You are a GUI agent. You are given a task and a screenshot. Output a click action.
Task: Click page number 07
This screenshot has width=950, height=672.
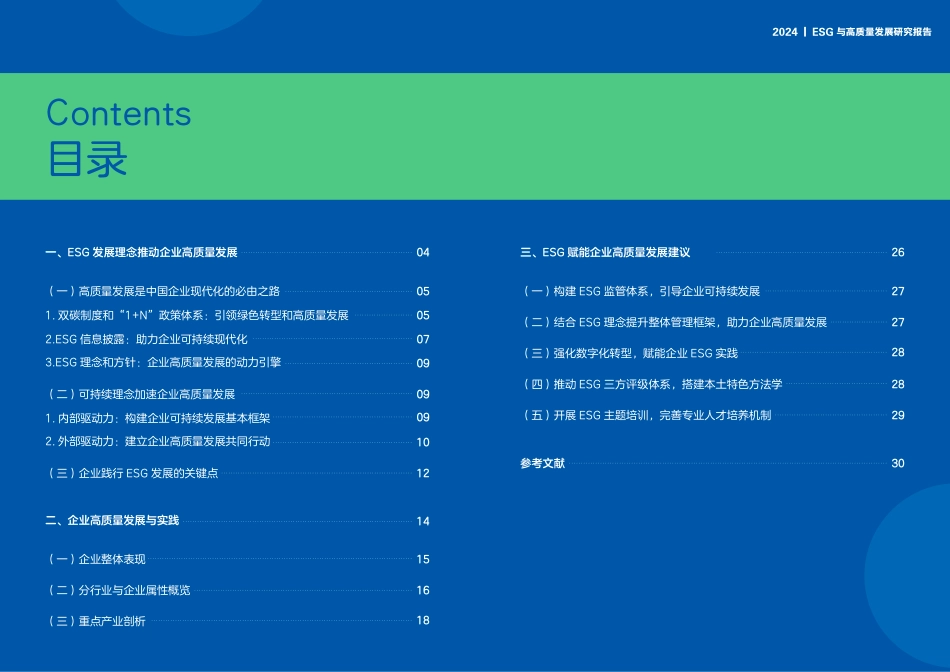pyautogui.click(x=423, y=339)
